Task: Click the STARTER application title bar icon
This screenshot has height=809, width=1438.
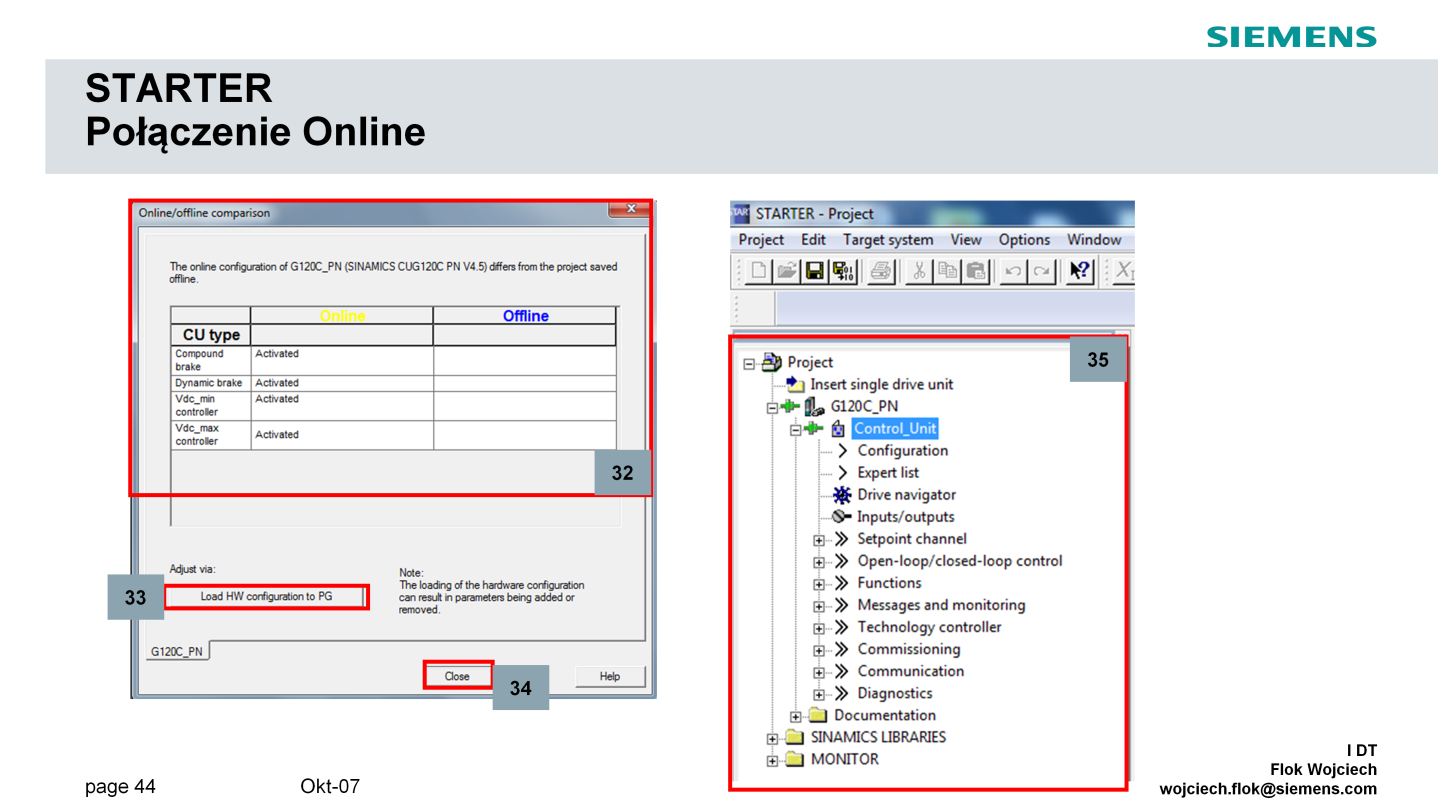Action: [x=741, y=213]
